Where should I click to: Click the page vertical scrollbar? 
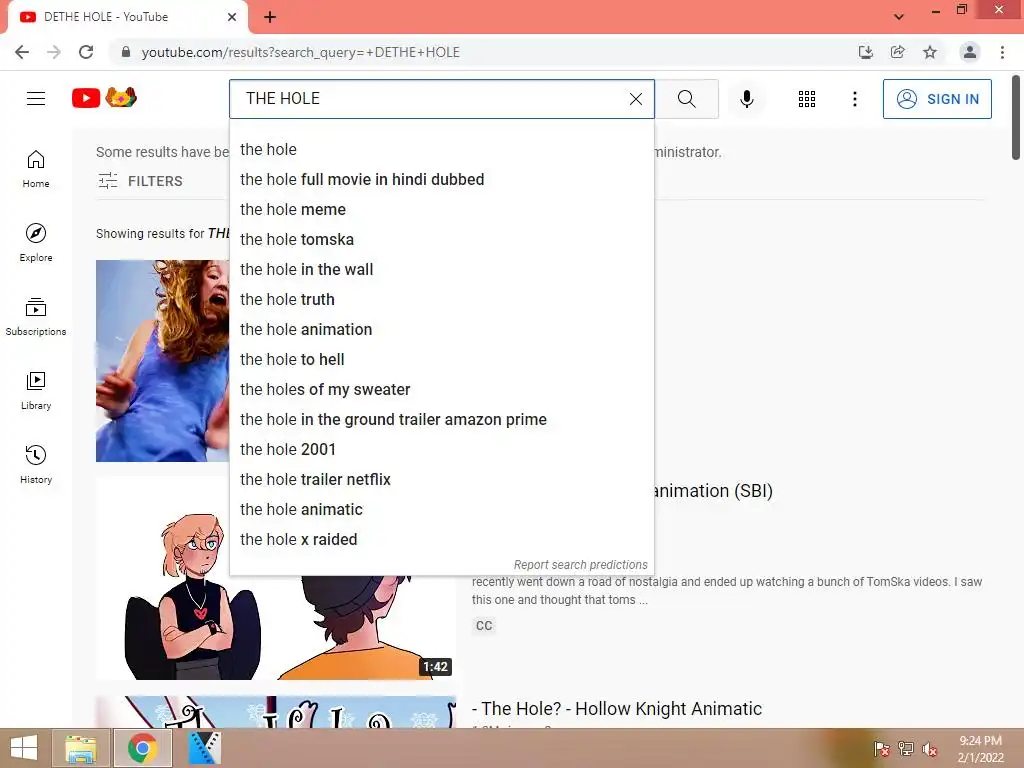pyautogui.click(x=1016, y=118)
